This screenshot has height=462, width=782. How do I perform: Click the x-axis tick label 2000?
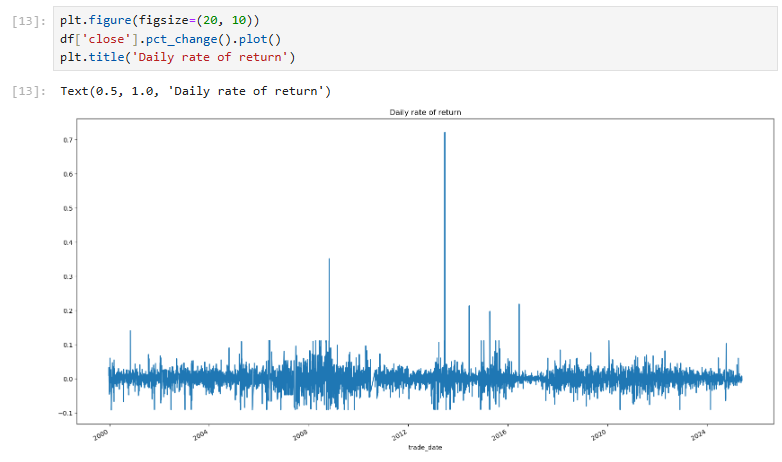pyautogui.click(x=101, y=435)
